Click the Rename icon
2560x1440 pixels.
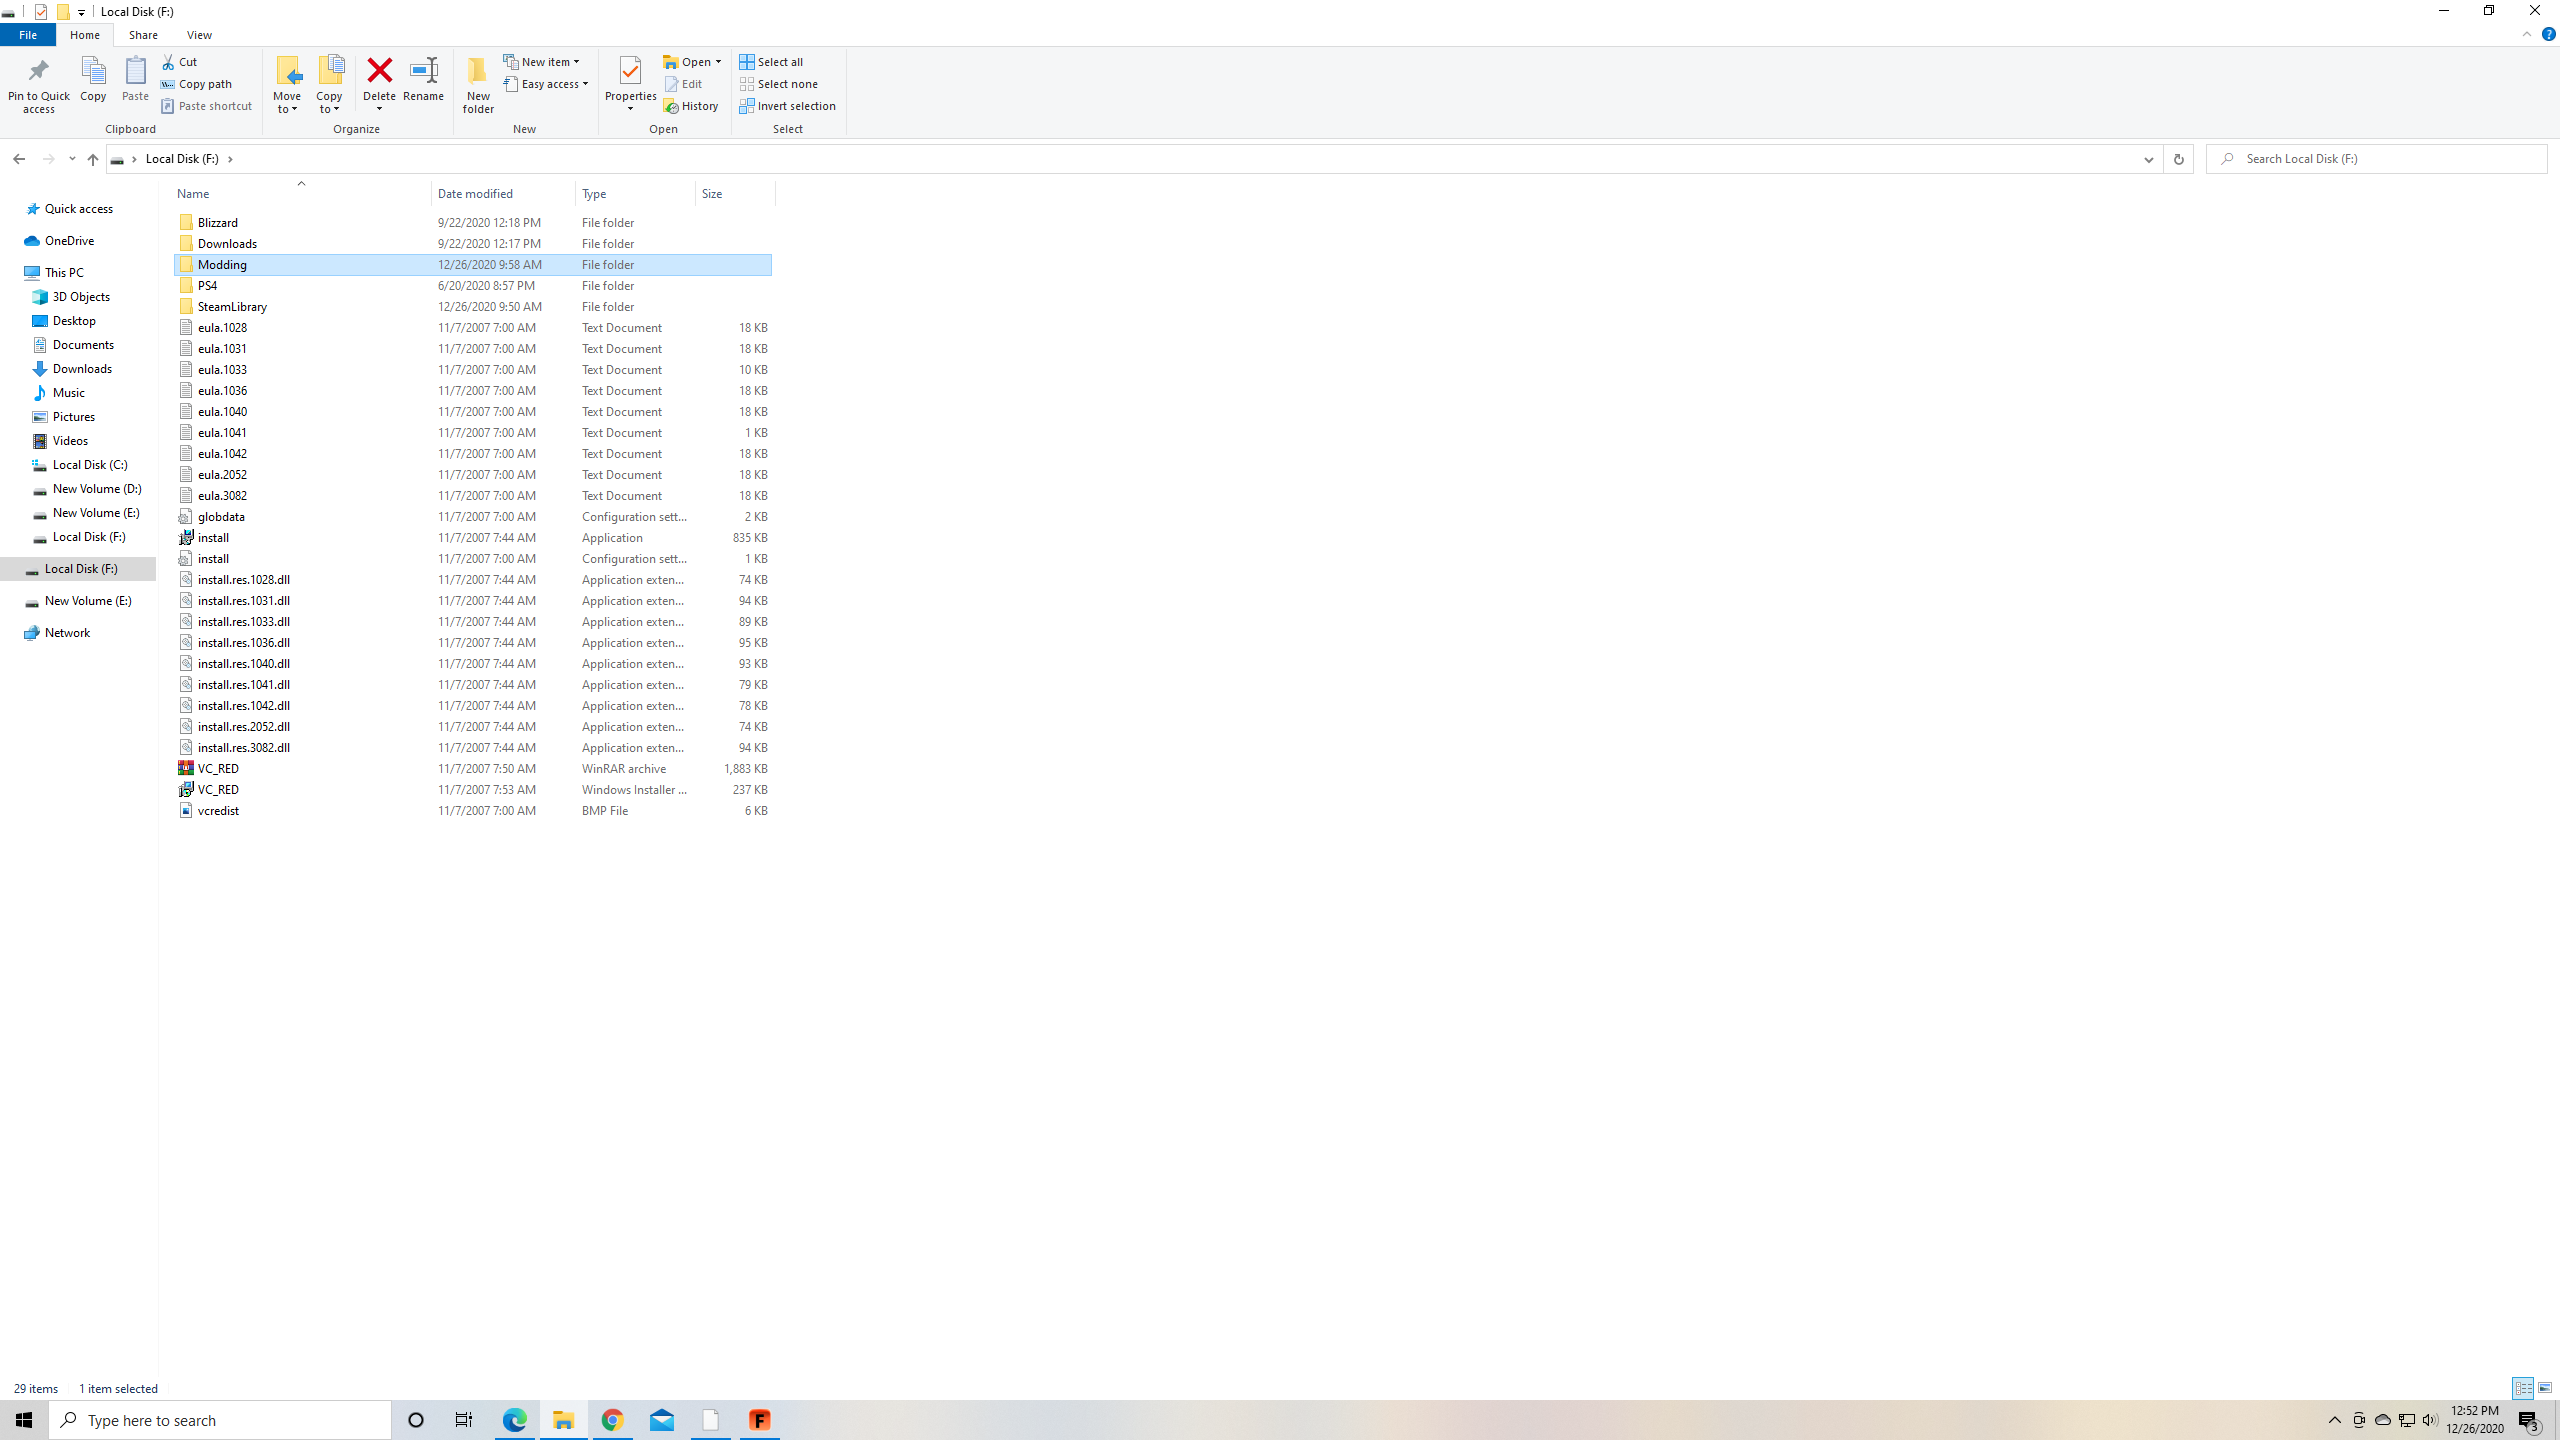[x=424, y=70]
